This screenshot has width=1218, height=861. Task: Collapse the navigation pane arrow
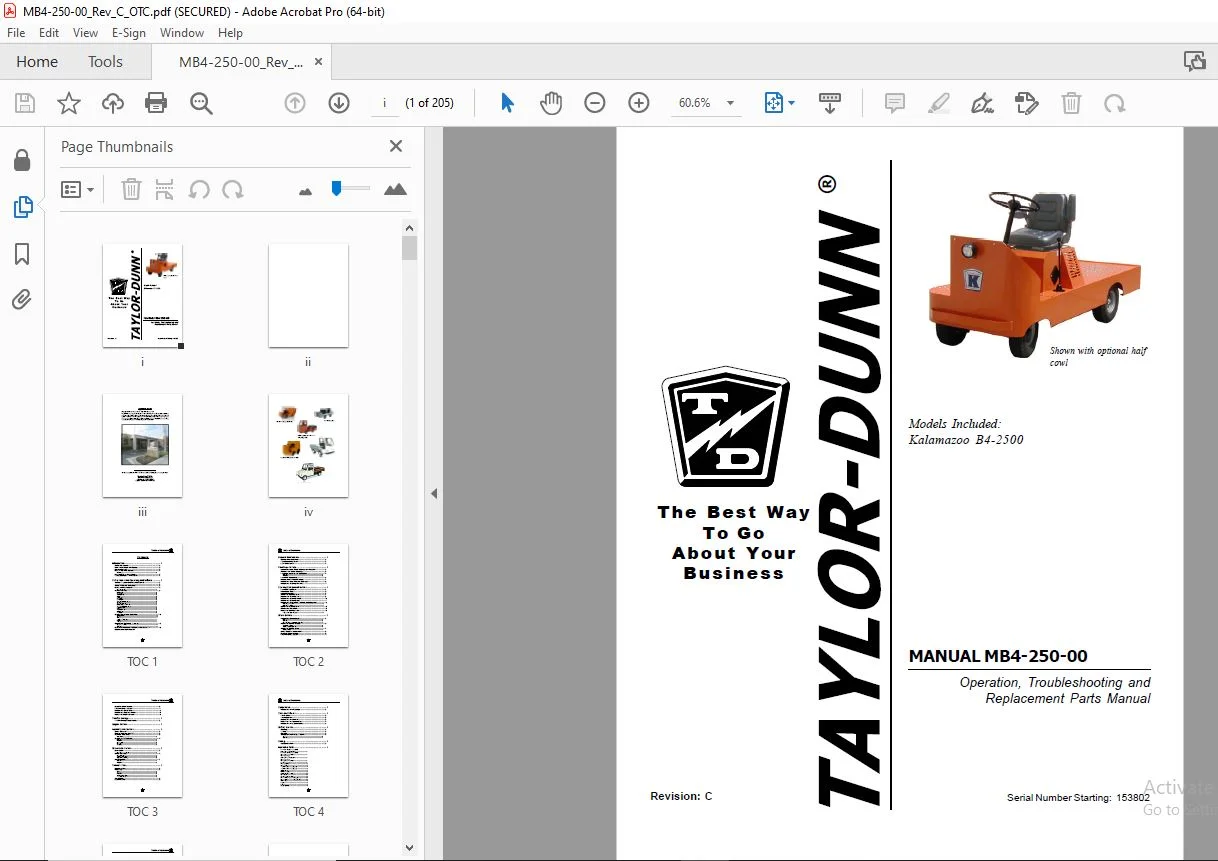click(434, 494)
